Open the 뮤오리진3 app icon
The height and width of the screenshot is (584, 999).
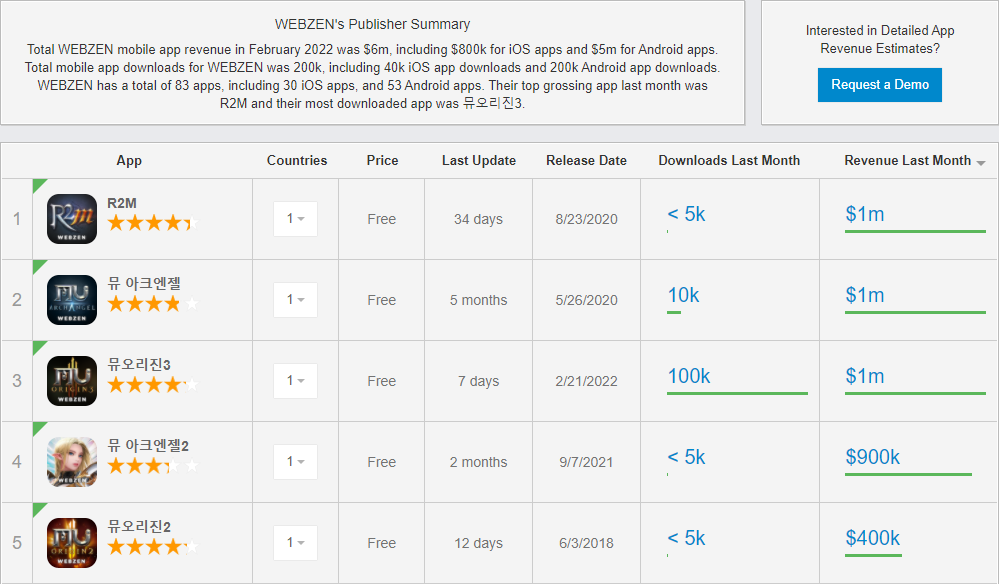tap(72, 381)
